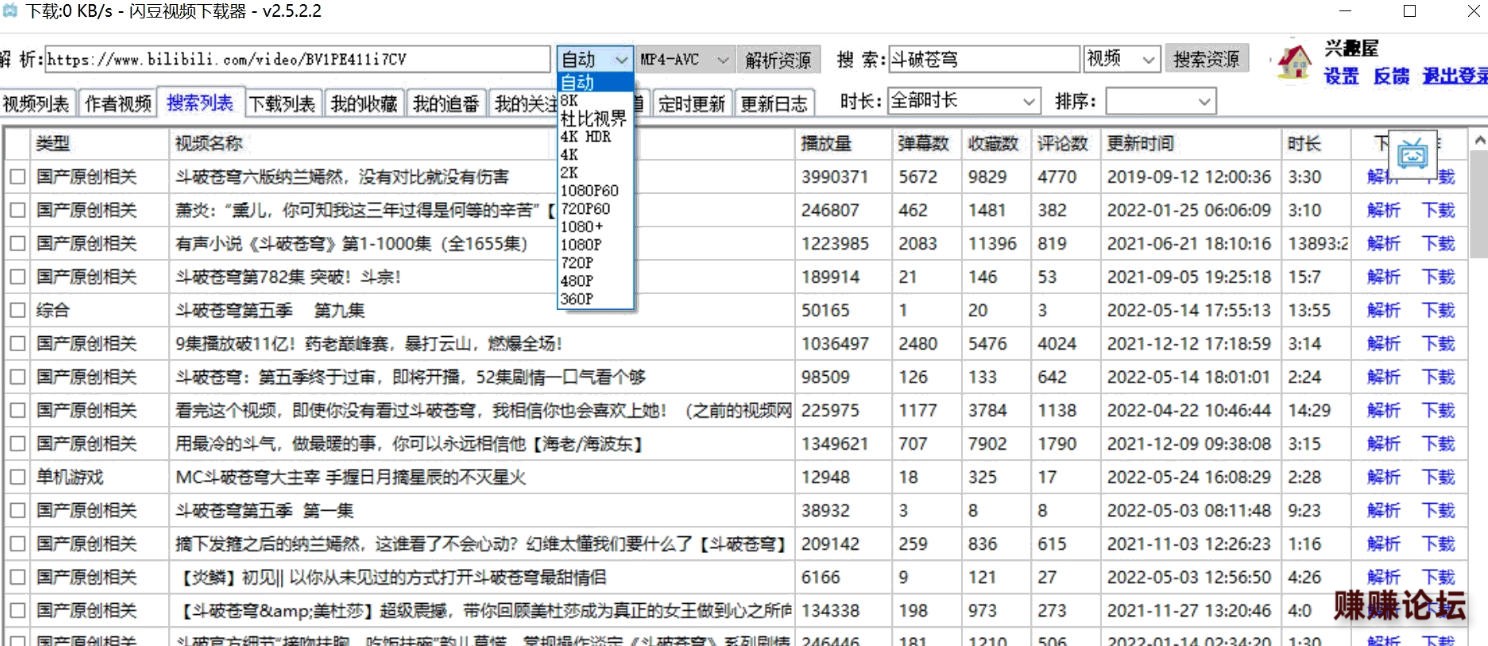Screen dimensions: 1488x646
Task: Choose 1080P60 from the quality list
Action: [x=590, y=191]
